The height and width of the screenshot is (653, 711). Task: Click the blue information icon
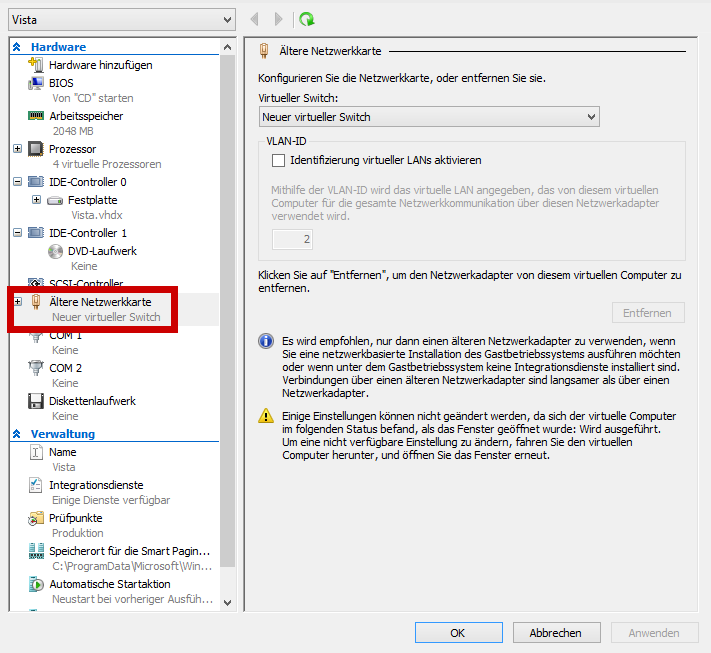click(x=266, y=341)
